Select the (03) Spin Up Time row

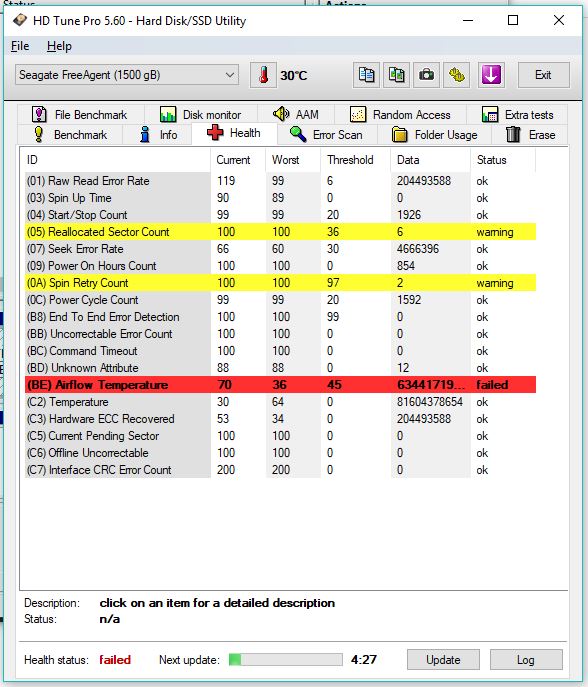[x=280, y=198]
